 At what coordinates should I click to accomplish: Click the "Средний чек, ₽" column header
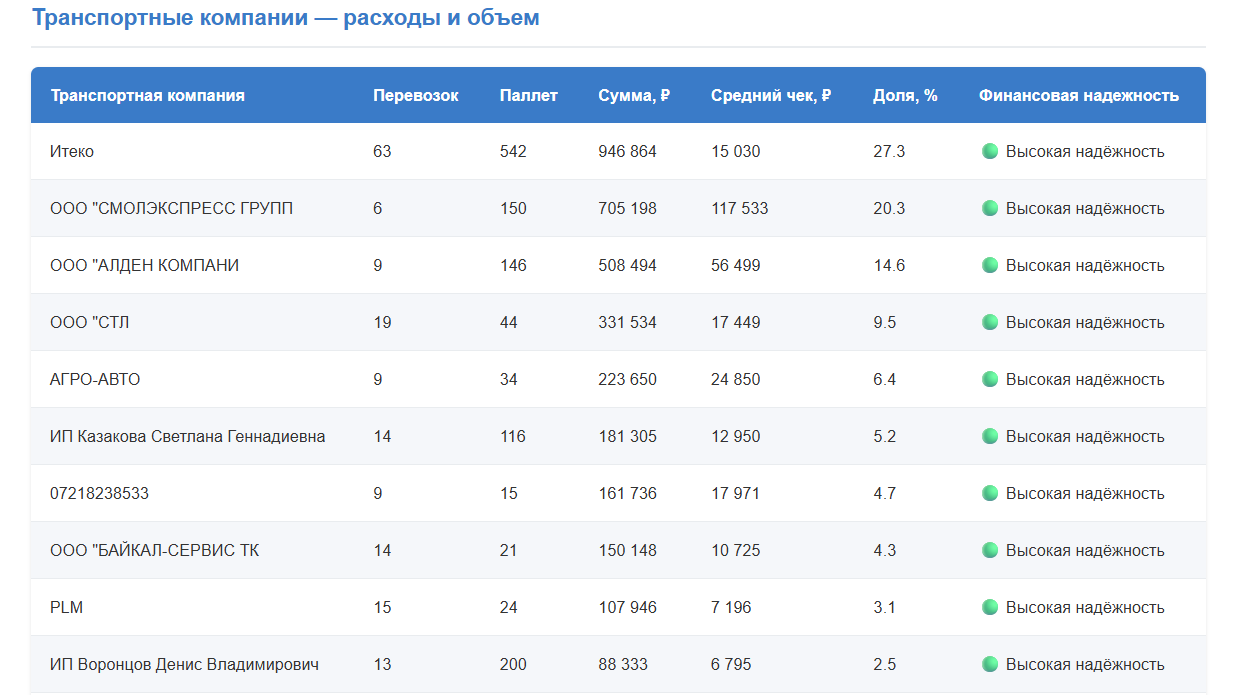tap(771, 96)
